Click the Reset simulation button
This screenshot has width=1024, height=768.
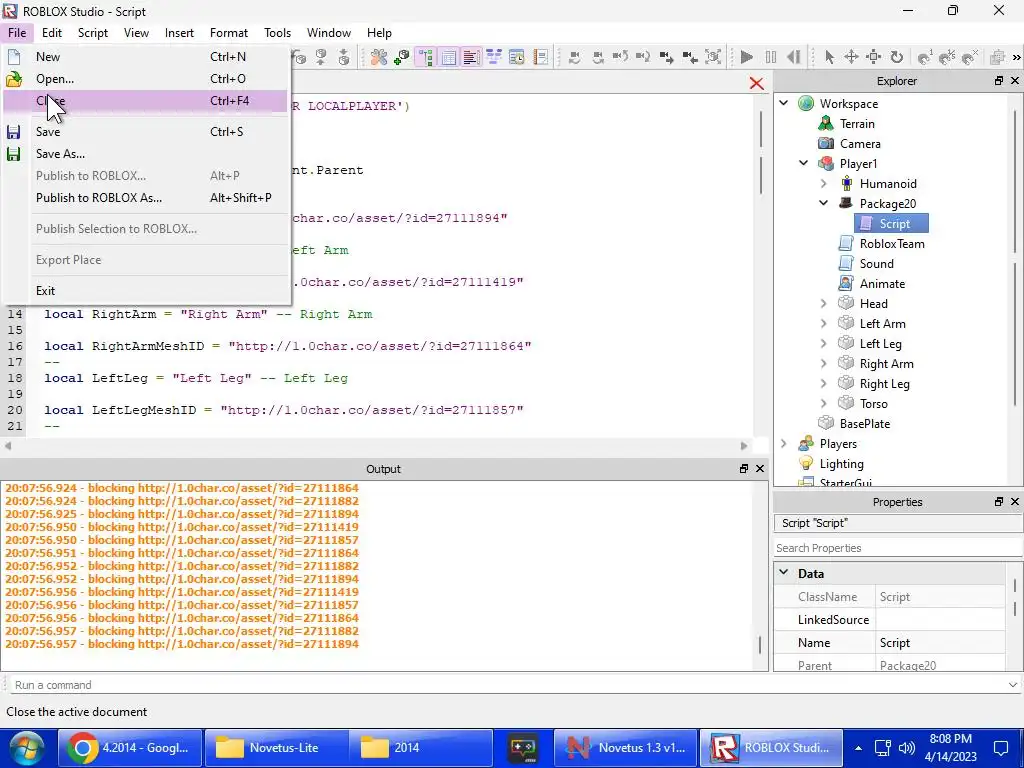pos(793,57)
